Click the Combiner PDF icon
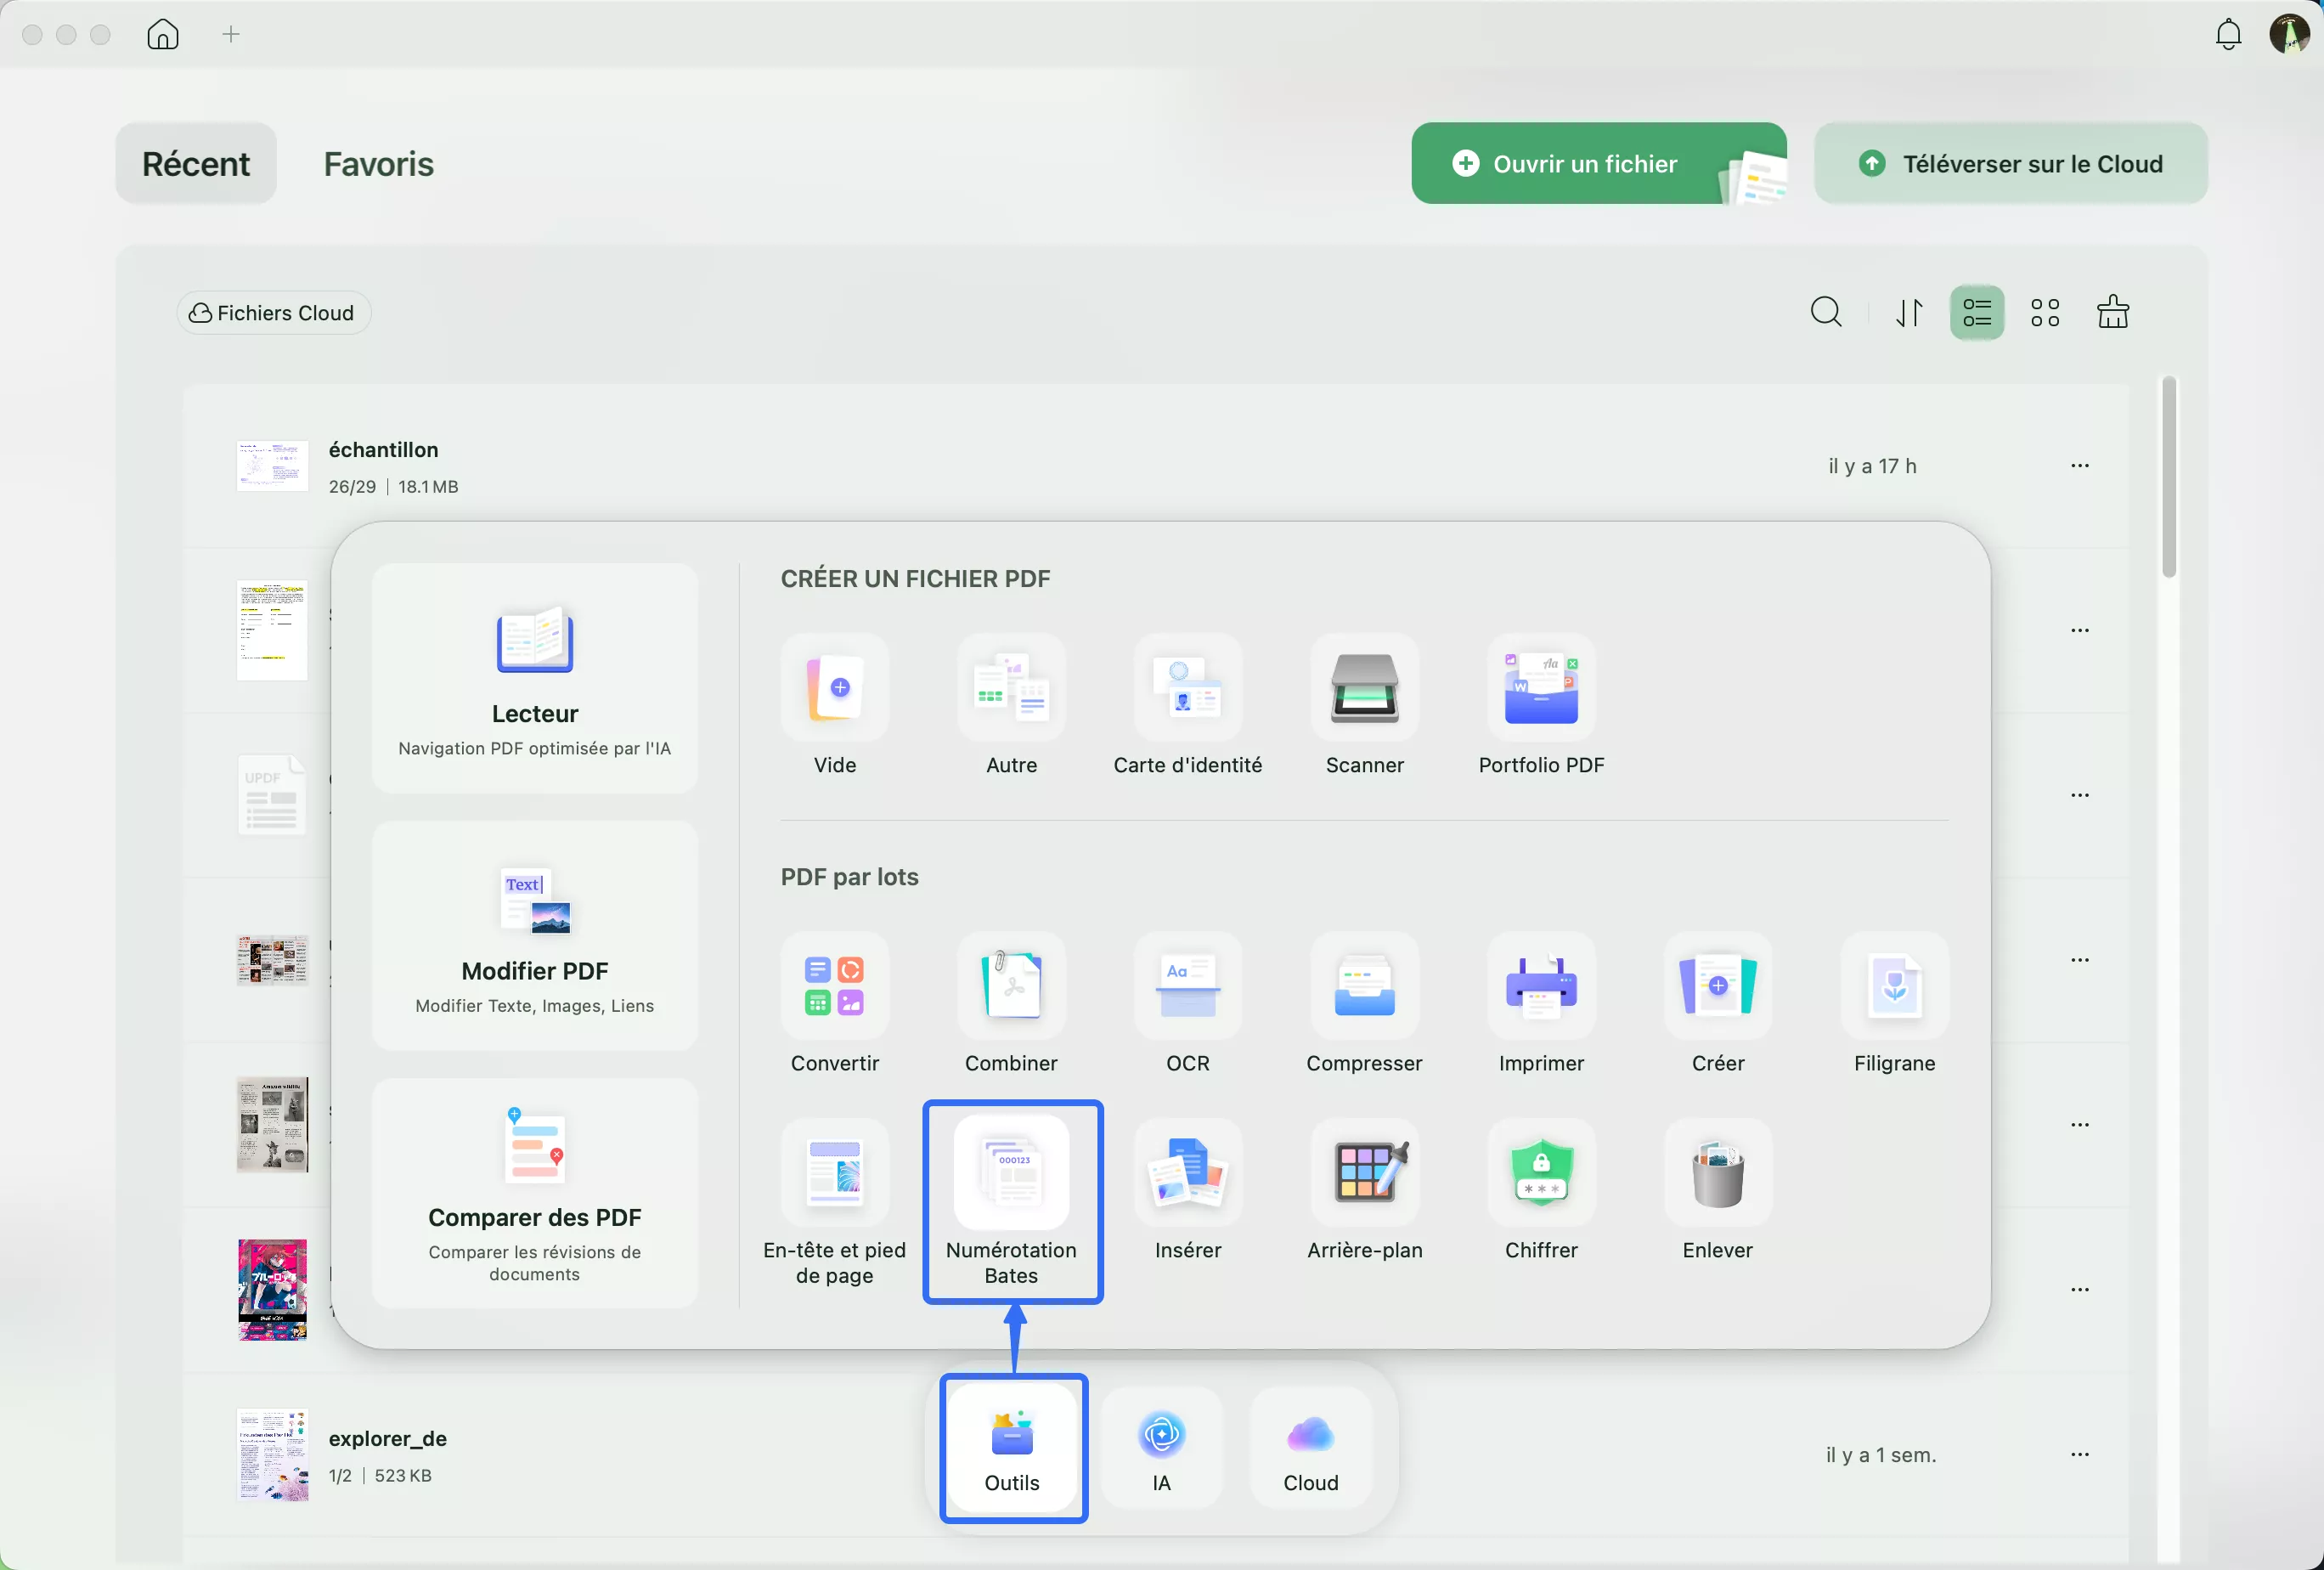The image size is (2324, 1570). [x=1011, y=987]
